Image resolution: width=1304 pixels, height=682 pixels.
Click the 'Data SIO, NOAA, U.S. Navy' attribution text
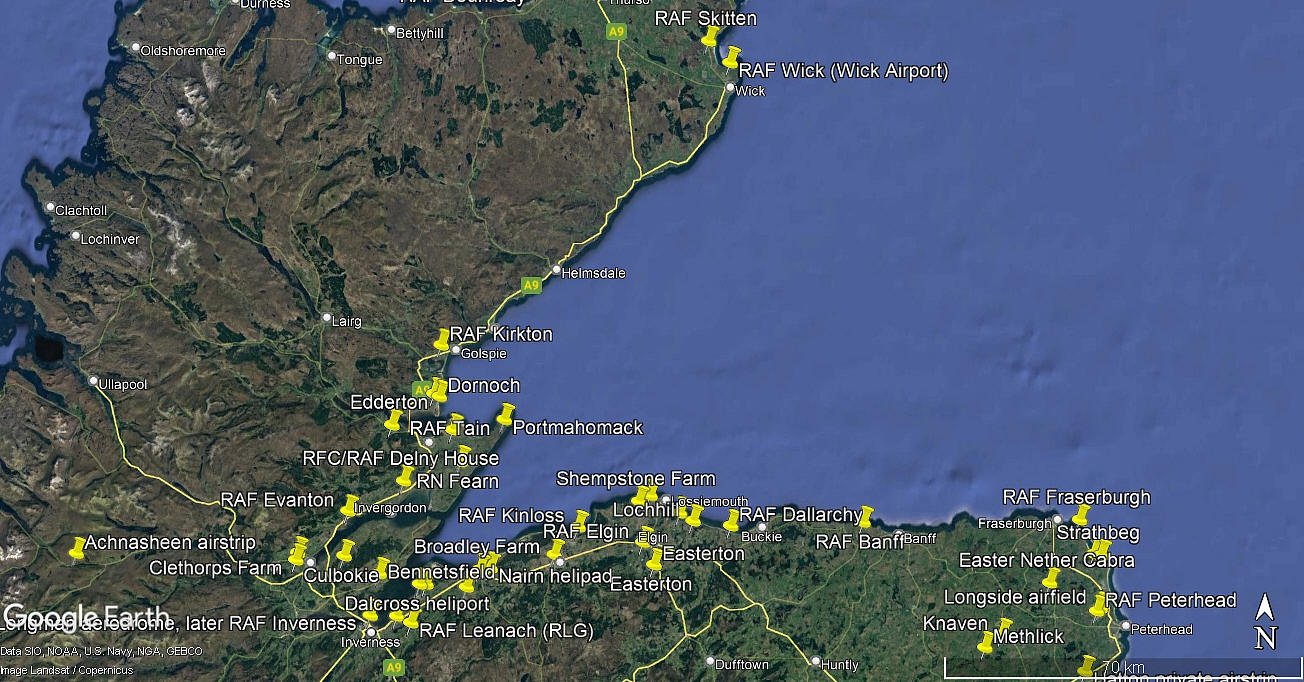101,651
